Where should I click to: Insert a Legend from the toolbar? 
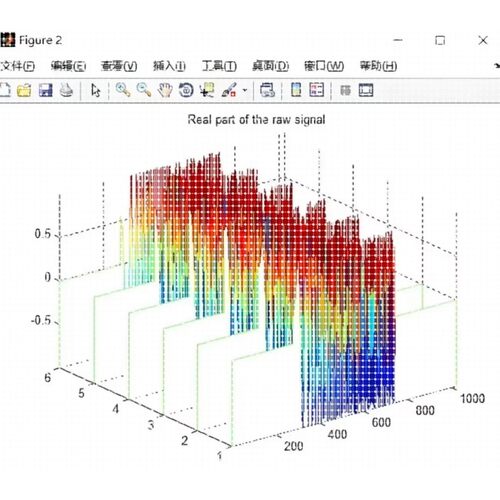tap(317, 90)
